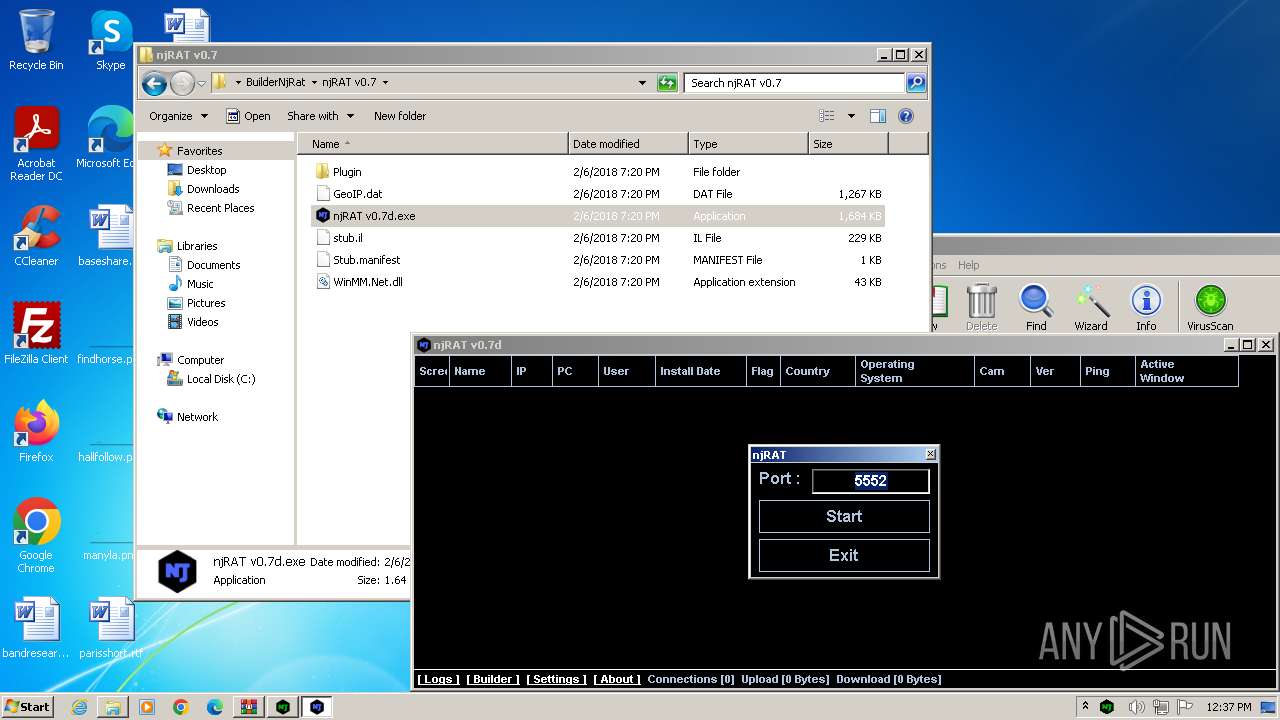Open the About link in njRAT
The width and height of the screenshot is (1280, 720).
(x=617, y=679)
